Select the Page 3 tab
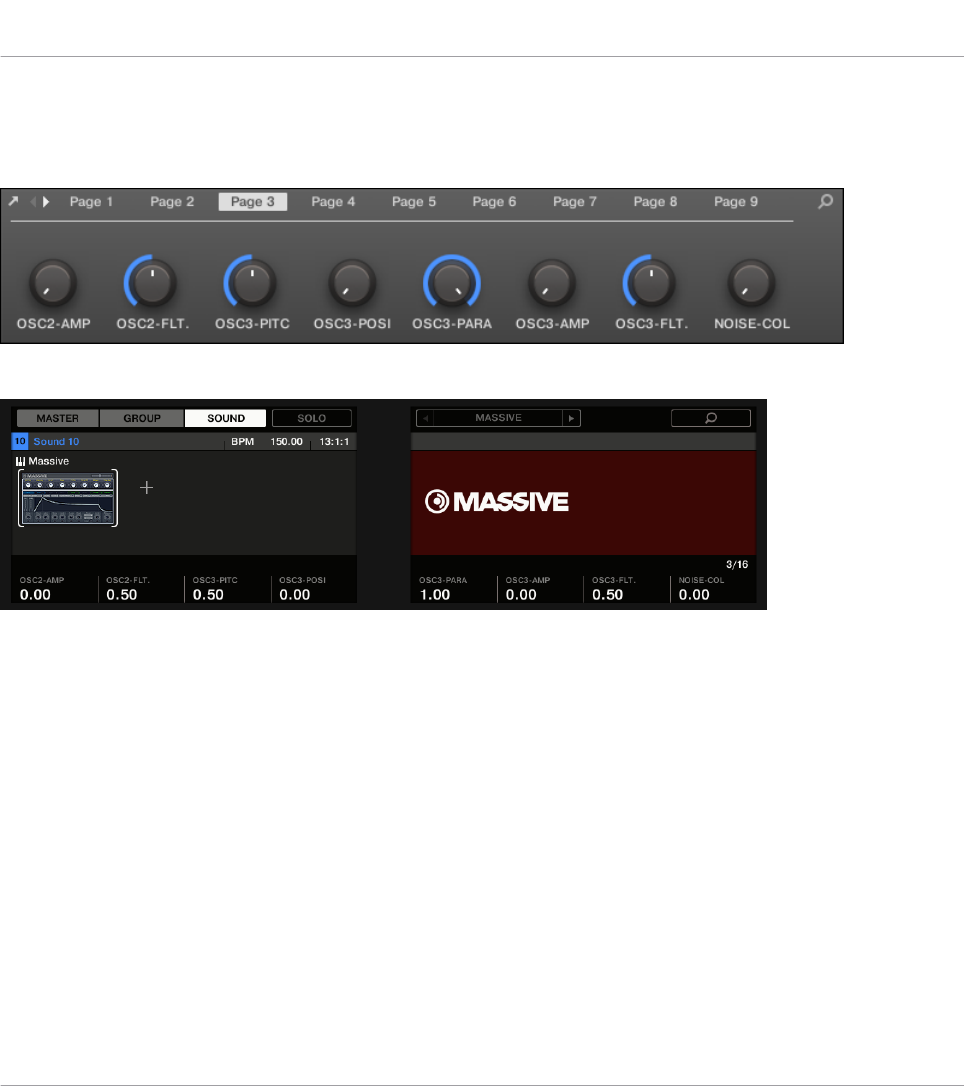This screenshot has height=1086, width=965. coord(253,202)
